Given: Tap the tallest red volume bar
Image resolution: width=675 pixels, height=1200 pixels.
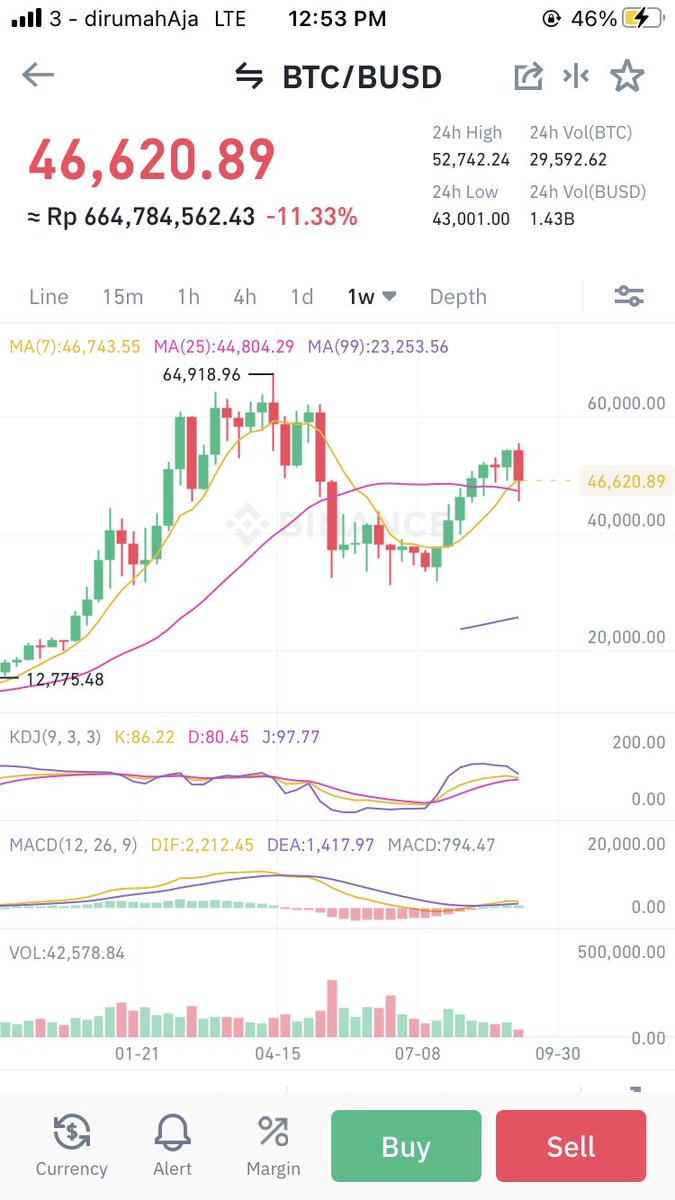Looking at the screenshot, I should pyautogui.click(x=332, y=1008).
